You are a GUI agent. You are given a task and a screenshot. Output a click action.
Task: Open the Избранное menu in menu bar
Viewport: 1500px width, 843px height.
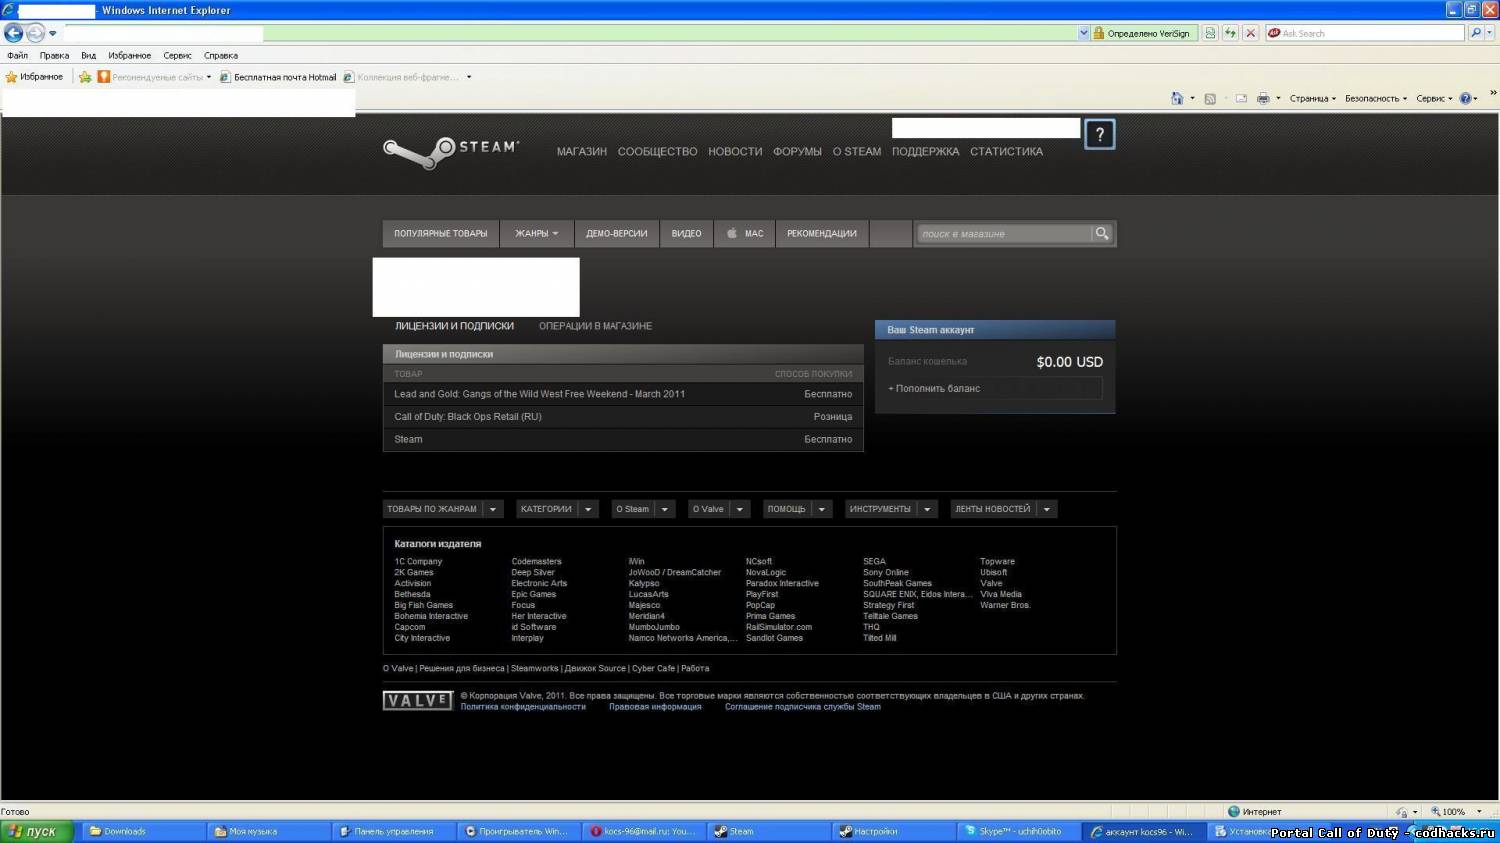(129, 55)
